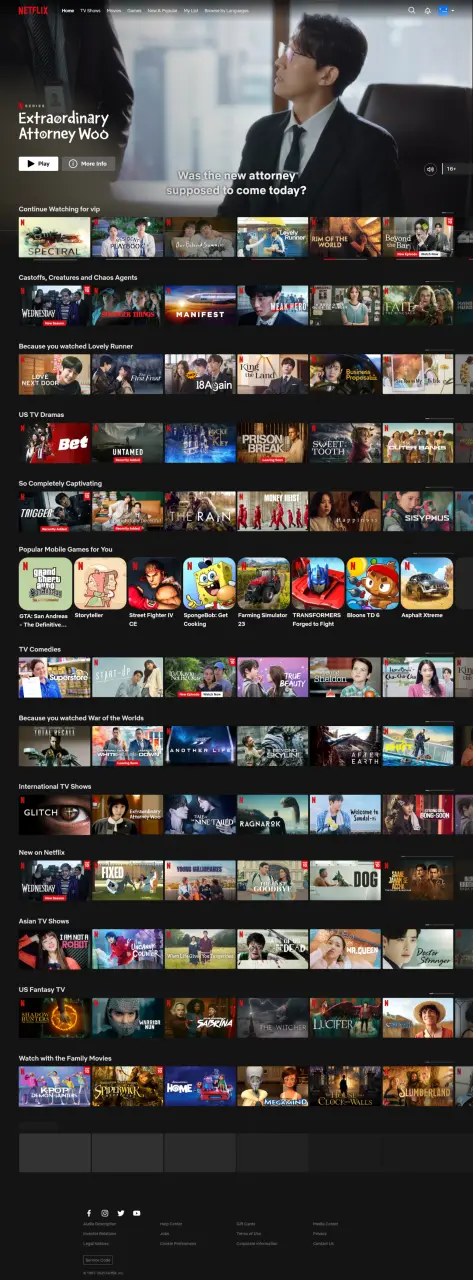Screen dimensions: 473x1280
Task: Open the TV Shows menu item
Action: click(x=90, y=10)
